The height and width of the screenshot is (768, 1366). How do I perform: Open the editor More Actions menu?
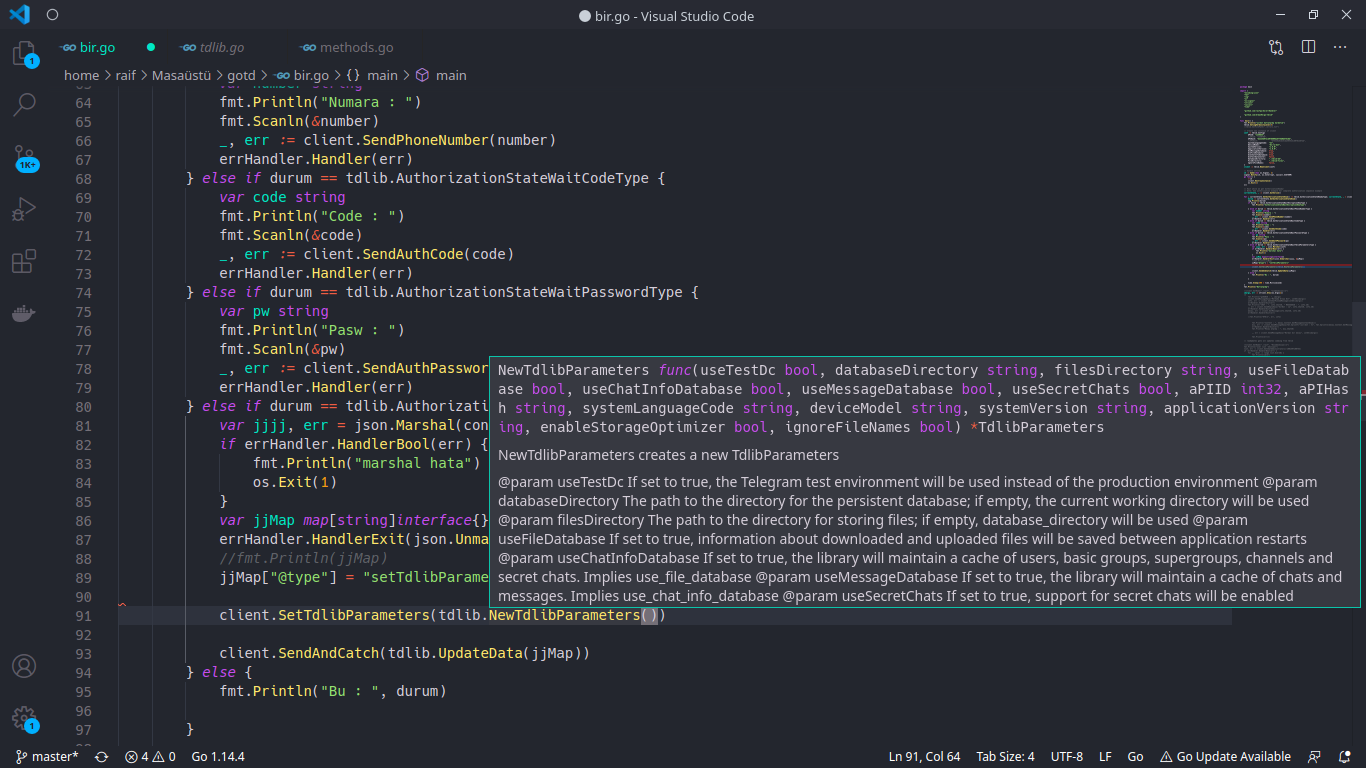click(1340, 47)
